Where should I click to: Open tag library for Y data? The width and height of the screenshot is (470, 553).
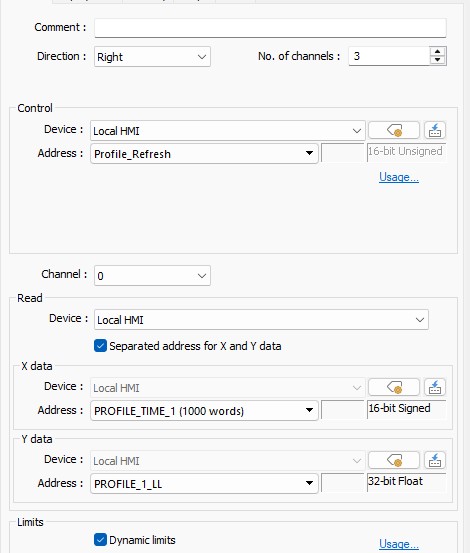(x=394, y=460)
